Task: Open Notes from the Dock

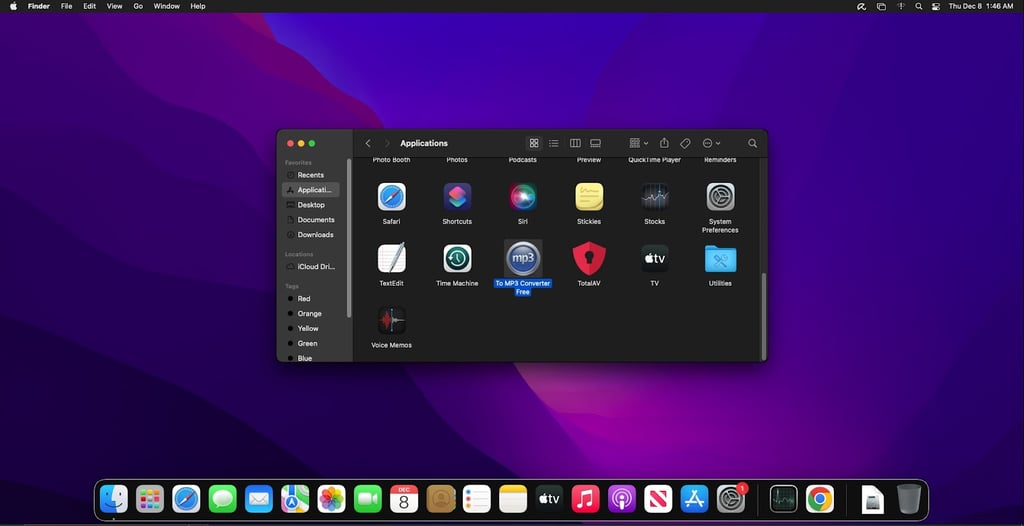Action: (x=513, y=500)
